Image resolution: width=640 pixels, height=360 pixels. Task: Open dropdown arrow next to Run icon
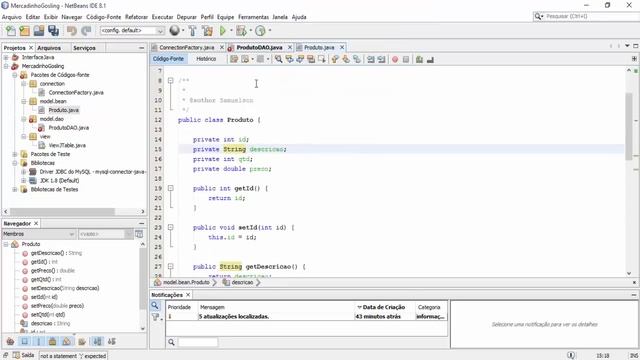tap(231, 31)
